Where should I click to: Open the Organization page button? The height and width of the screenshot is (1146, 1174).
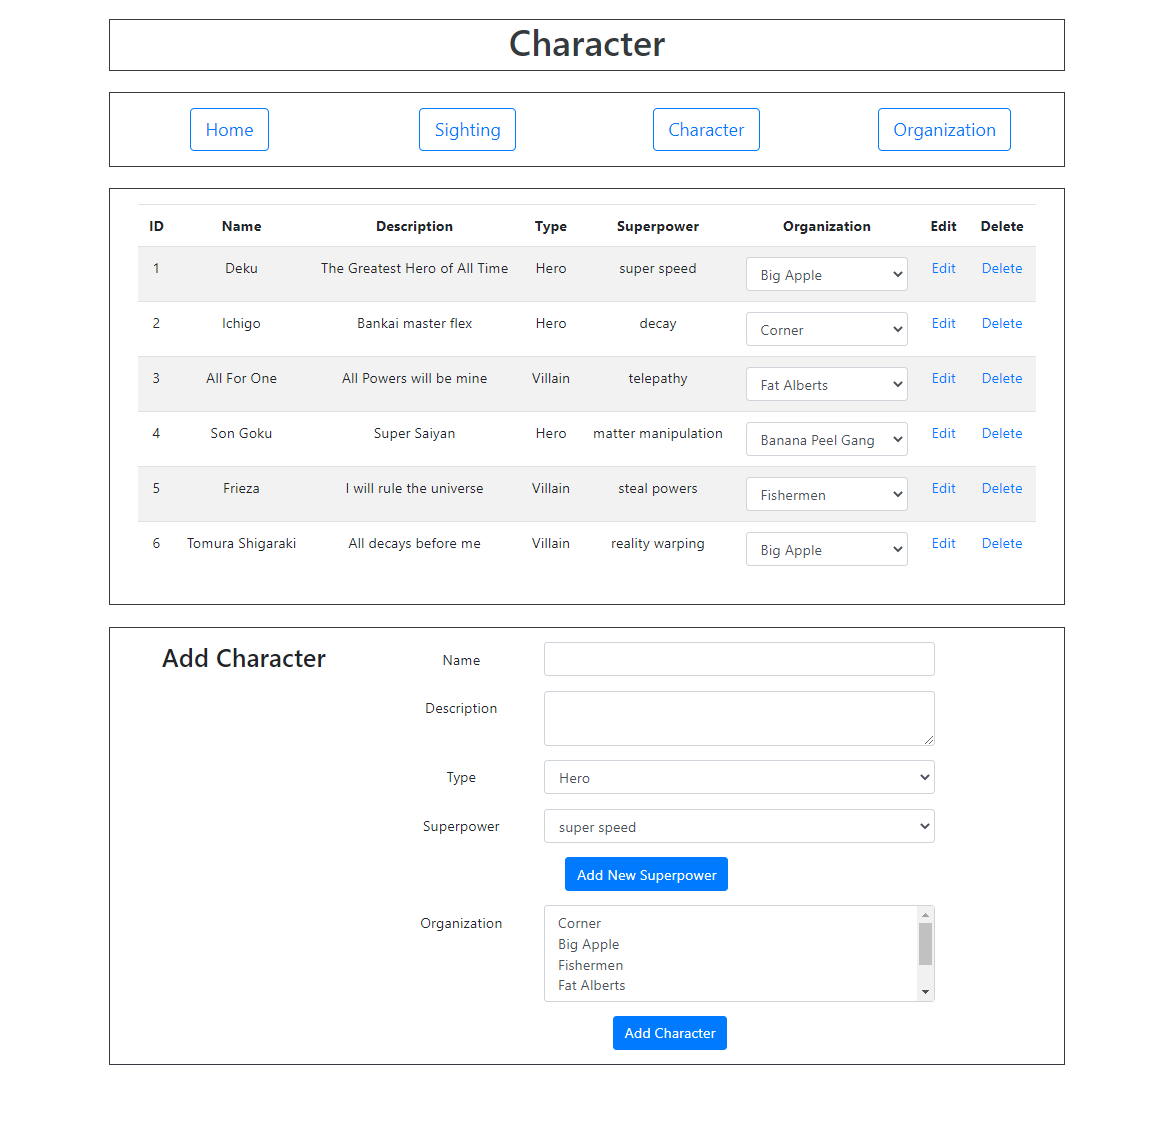pyautogui.click(x=944, y=129)
